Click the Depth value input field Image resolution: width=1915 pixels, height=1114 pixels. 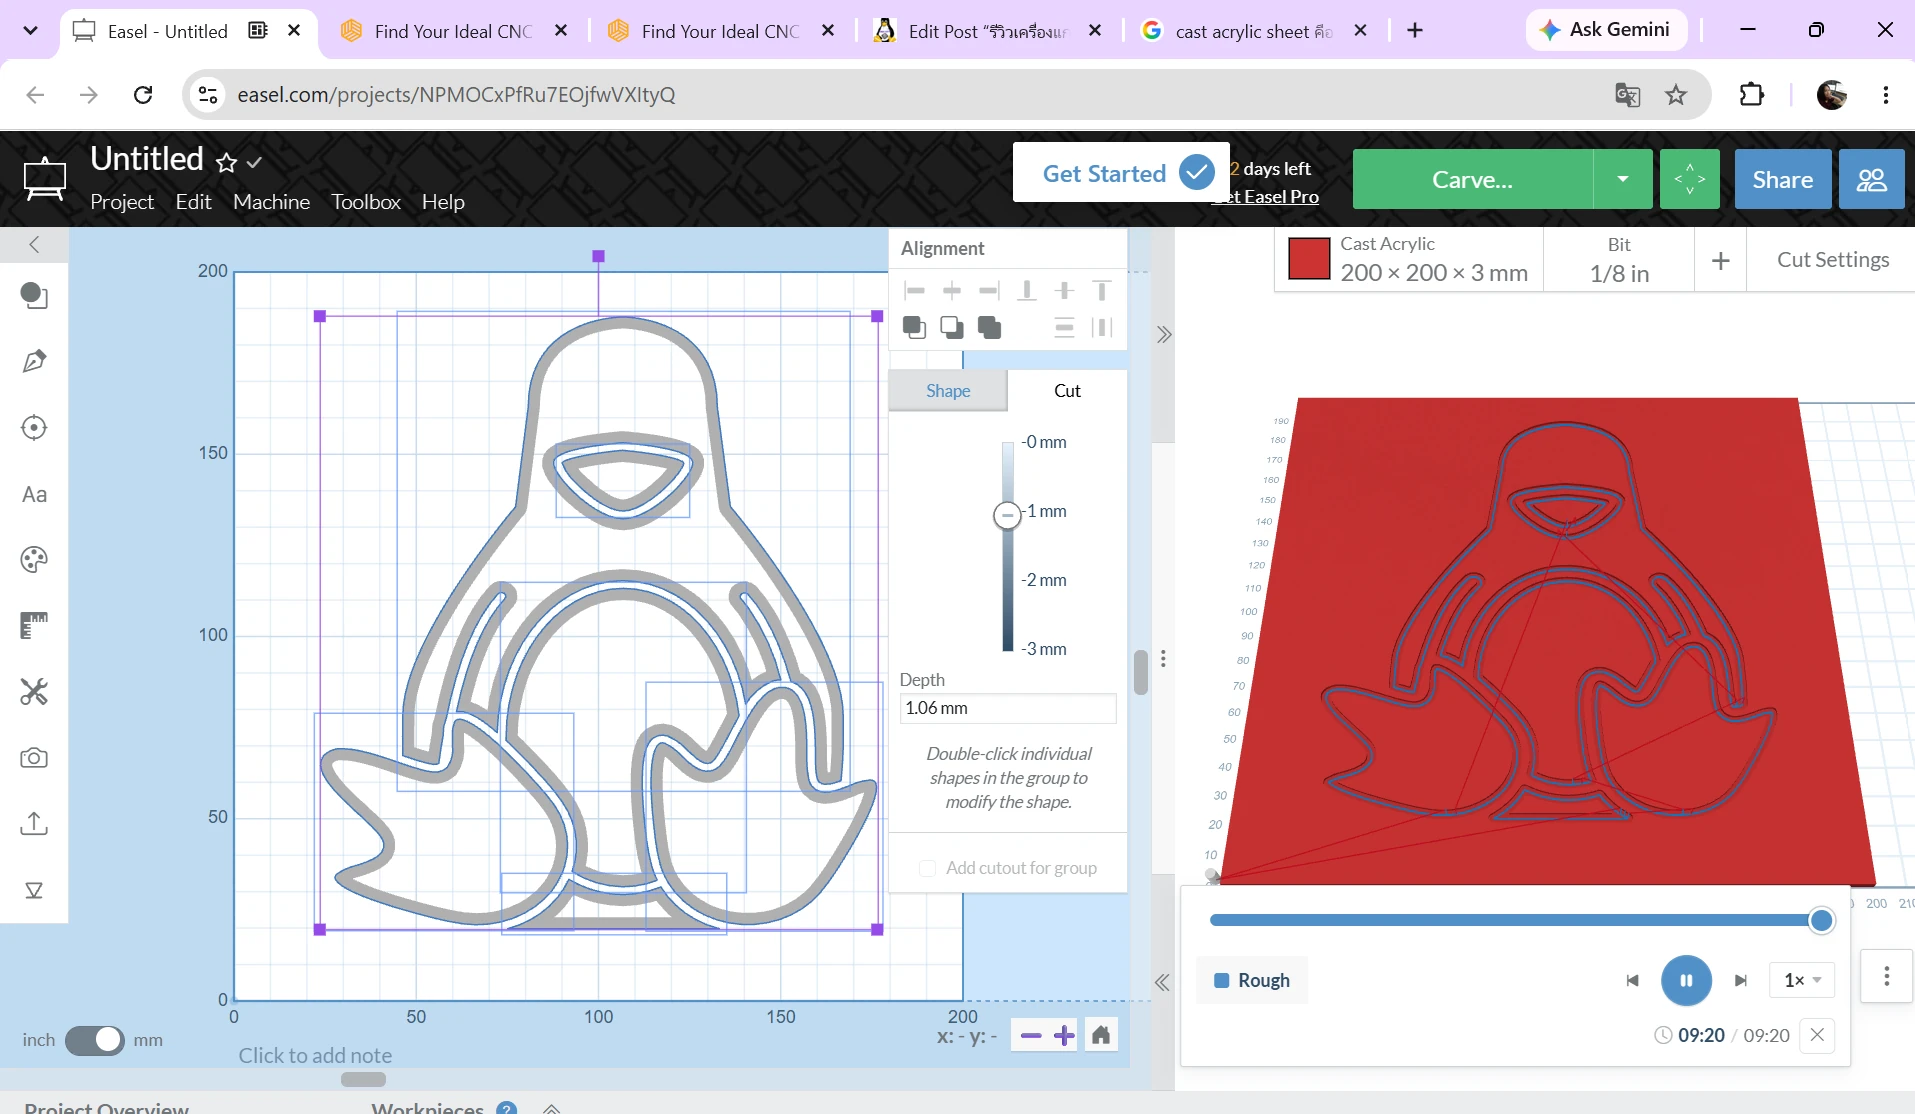[1007, 708]
